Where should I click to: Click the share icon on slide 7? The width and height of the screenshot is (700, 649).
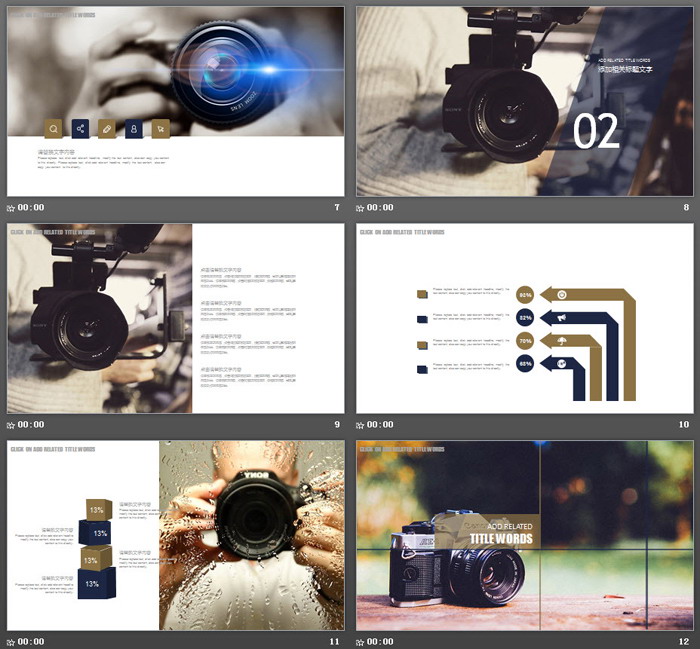coord(80,128)
